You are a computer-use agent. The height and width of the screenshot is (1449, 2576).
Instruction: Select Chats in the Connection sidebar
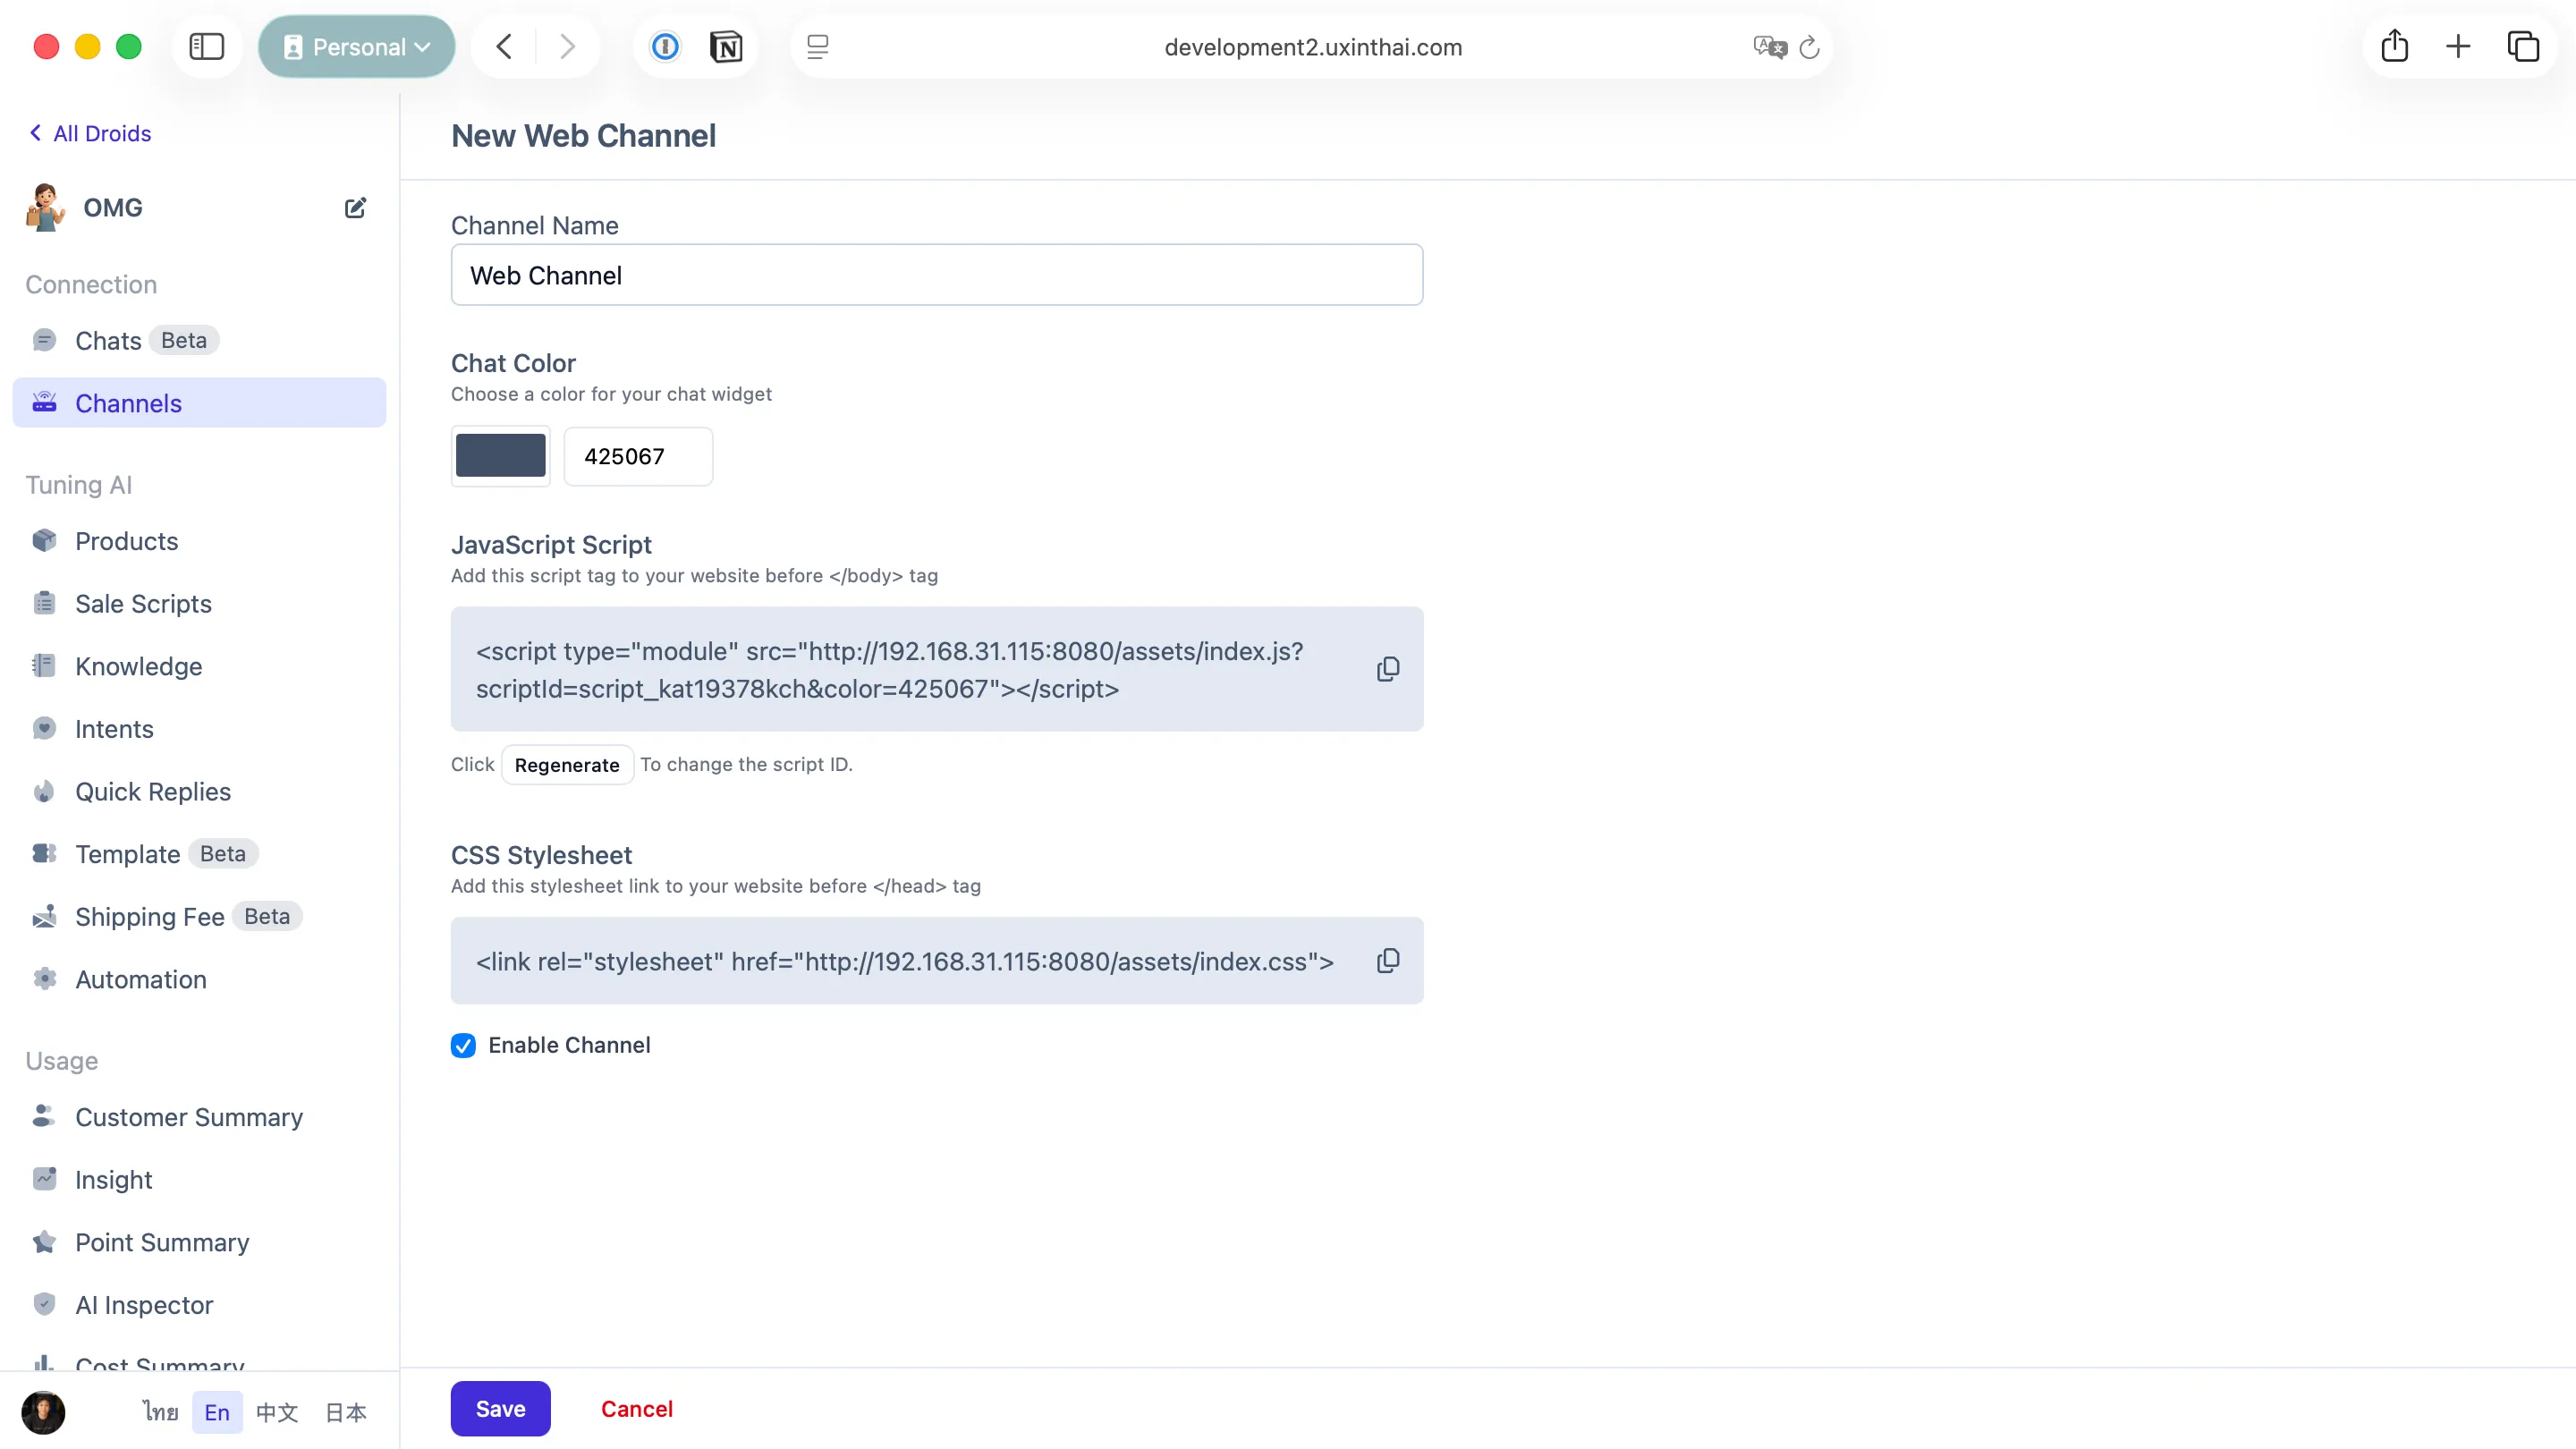tap(109, 340)
